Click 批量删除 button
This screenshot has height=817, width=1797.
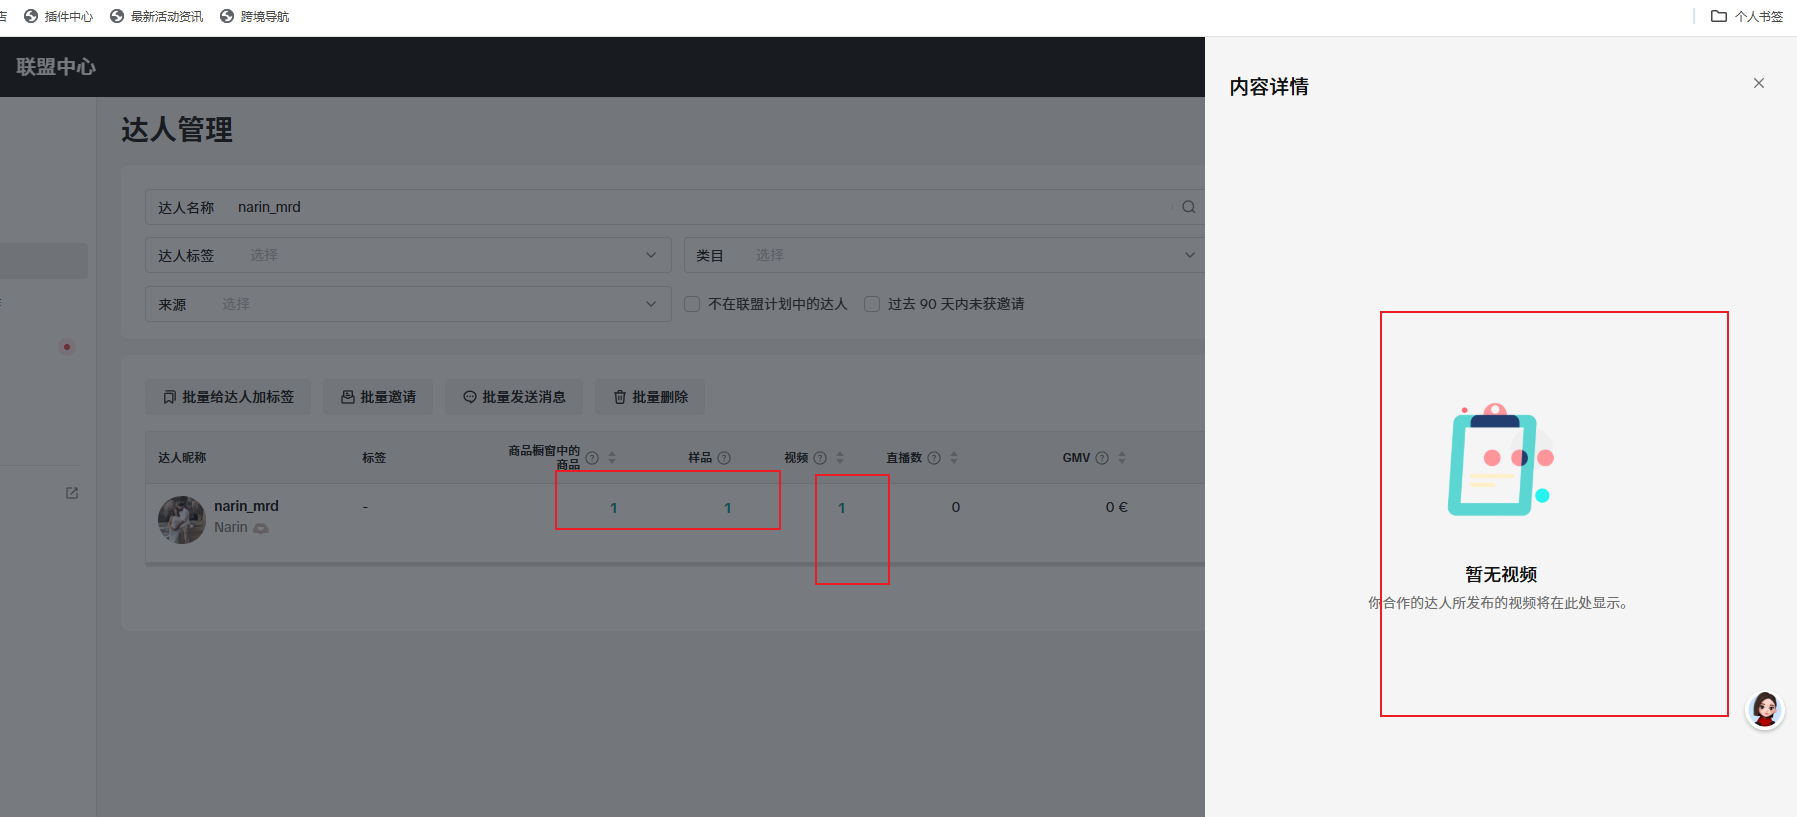[650, 397]
